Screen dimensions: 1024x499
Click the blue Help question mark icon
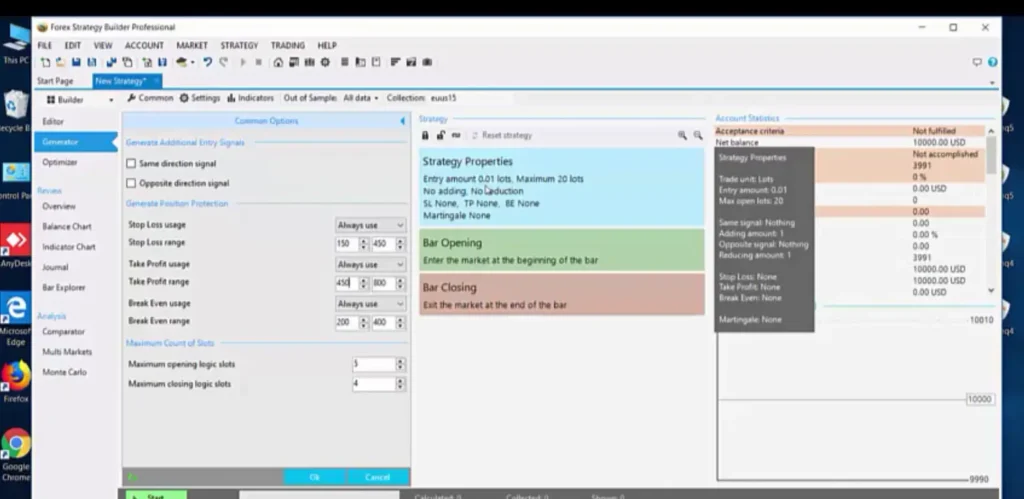coord(993,63)
